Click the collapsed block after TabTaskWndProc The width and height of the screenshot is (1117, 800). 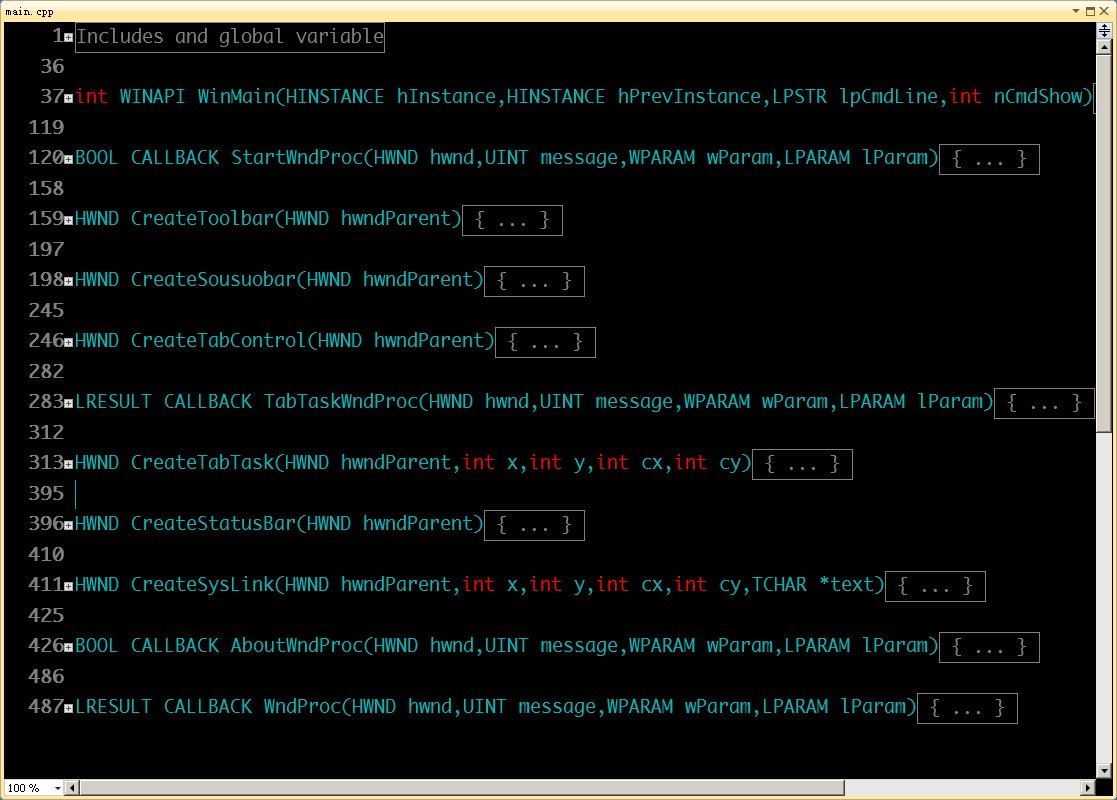(x=1044, y=403)
